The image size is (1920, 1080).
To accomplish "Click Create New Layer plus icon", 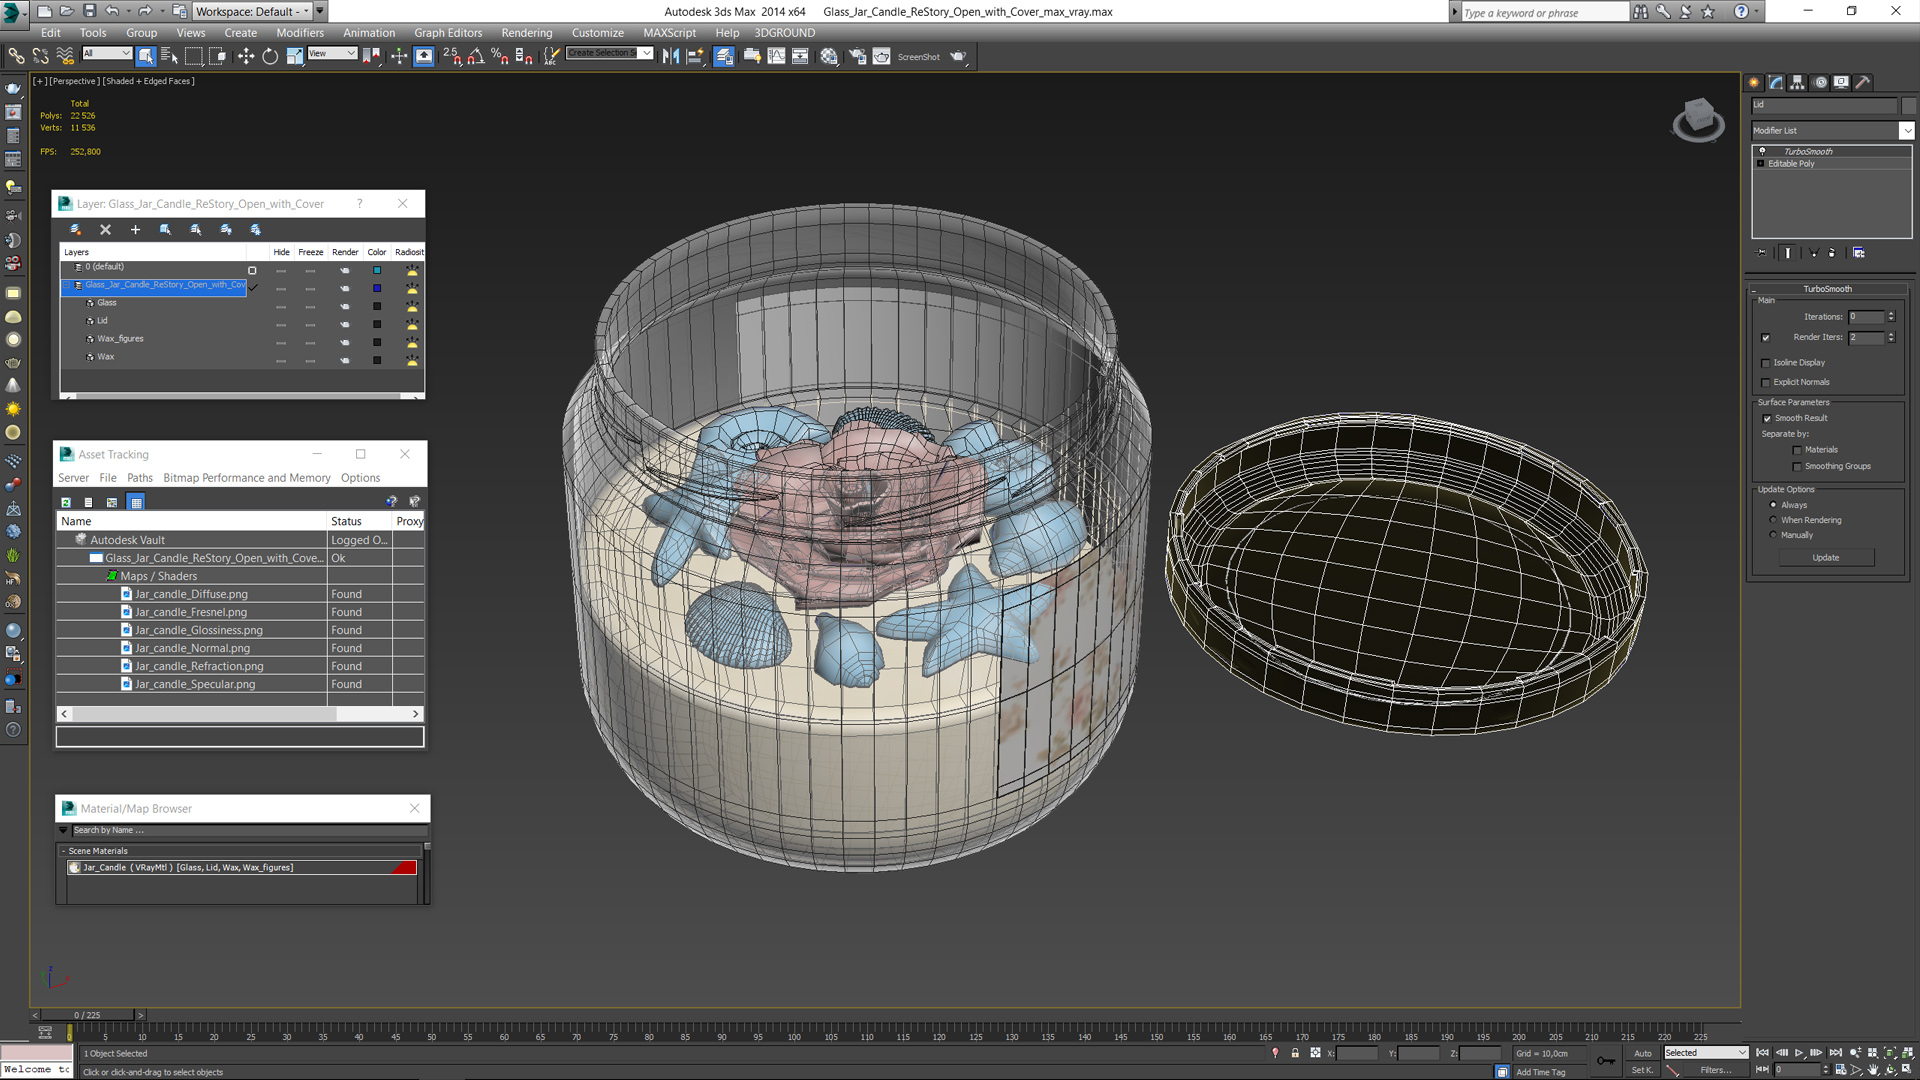I will coord(135,230).
